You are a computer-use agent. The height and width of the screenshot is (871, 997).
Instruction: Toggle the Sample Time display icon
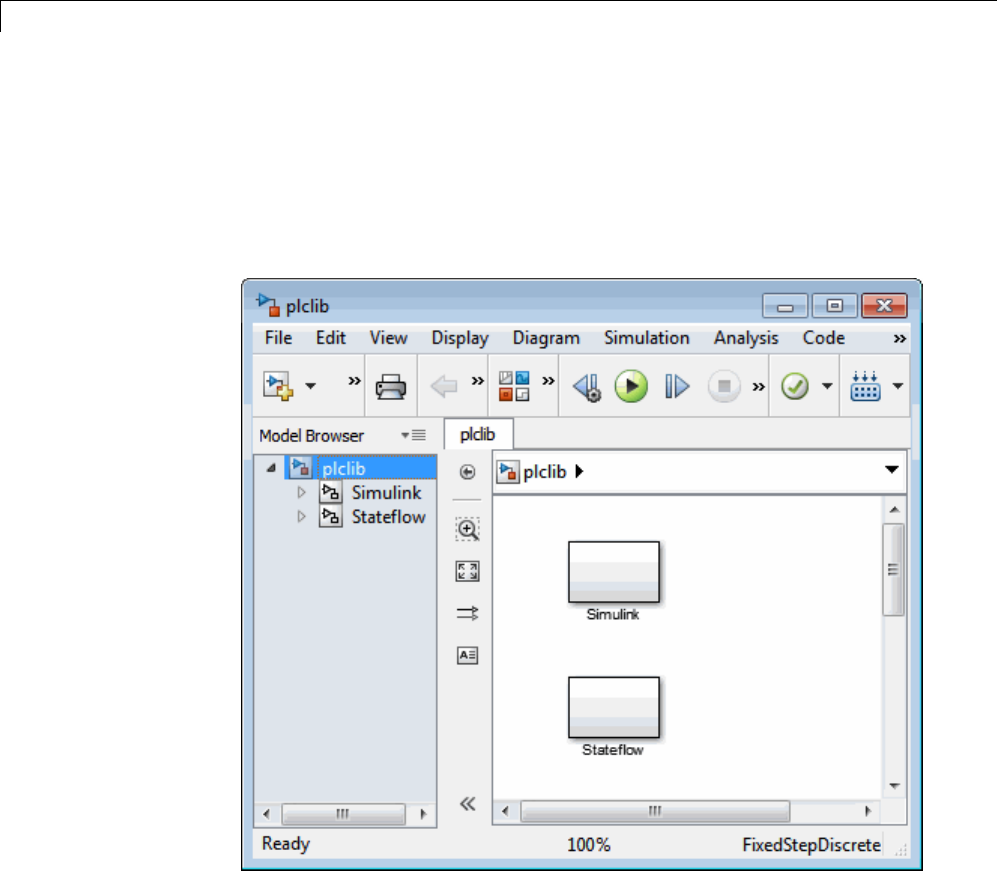467,614
